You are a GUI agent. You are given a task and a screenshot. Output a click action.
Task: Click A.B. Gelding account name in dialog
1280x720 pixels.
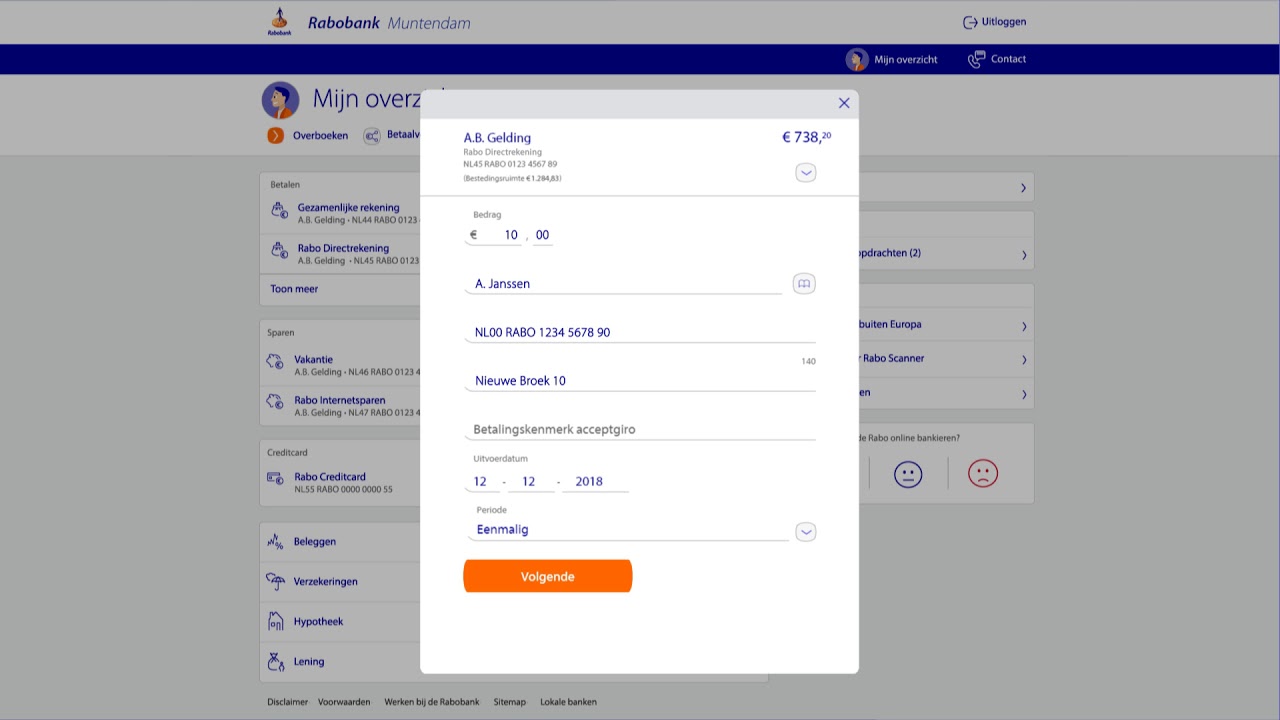point(497,138)
